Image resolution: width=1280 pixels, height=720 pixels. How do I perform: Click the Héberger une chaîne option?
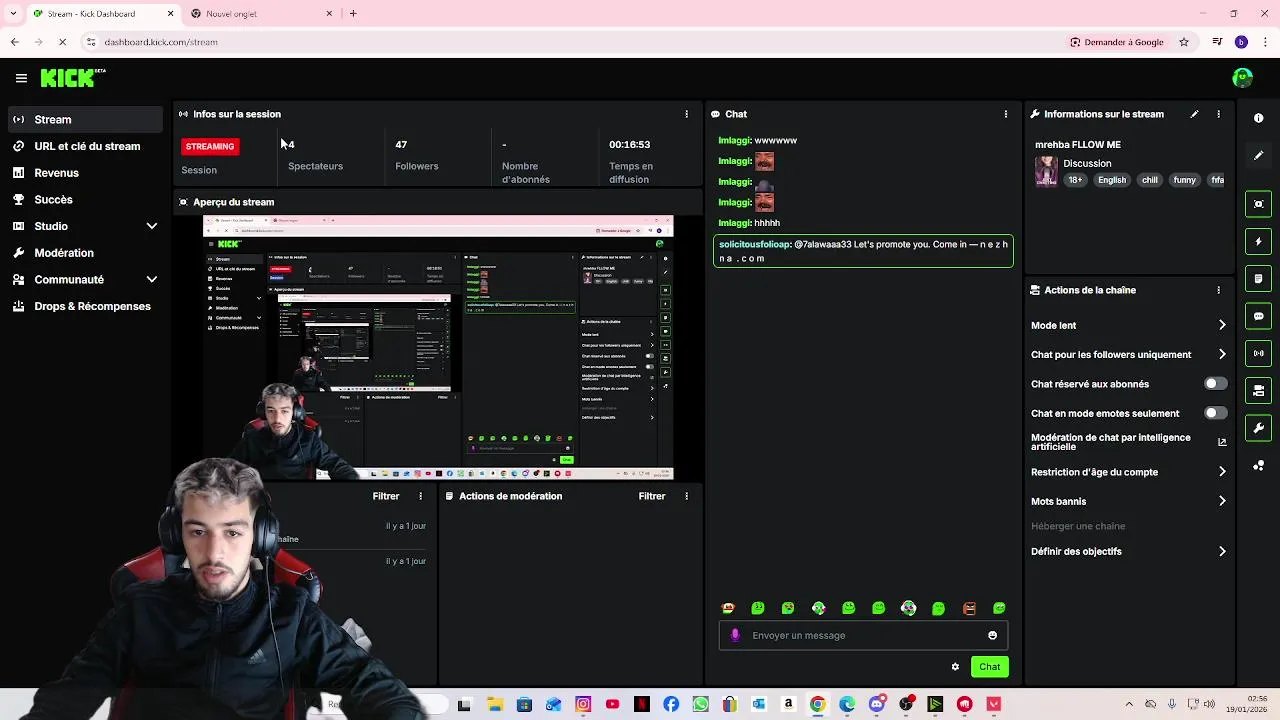pos(1078,526)
